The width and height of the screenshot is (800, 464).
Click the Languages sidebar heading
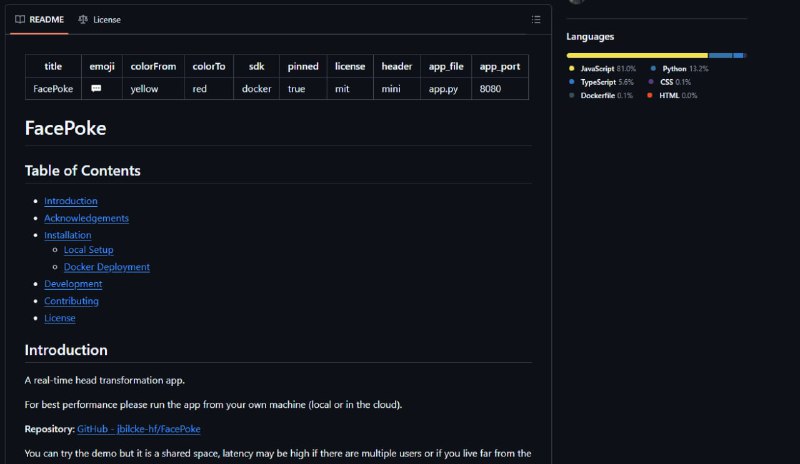pyautogui.click(x=590, y=37)
